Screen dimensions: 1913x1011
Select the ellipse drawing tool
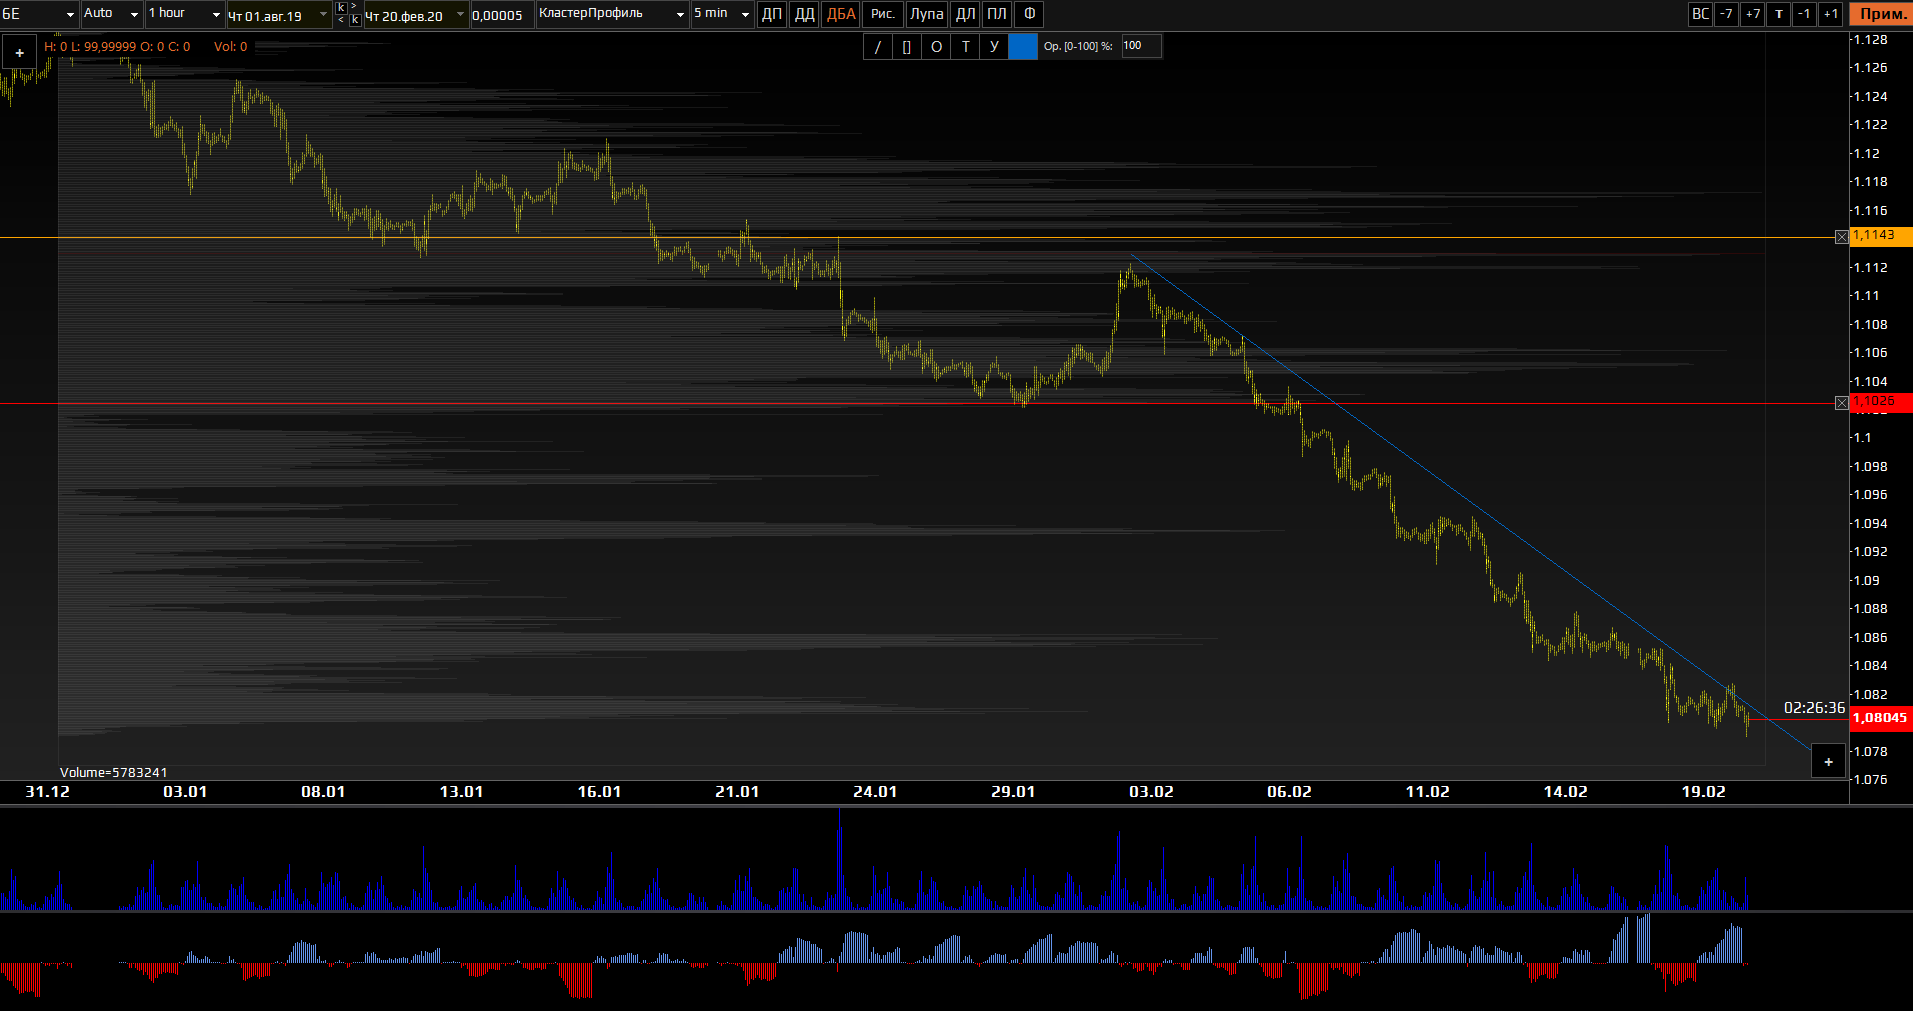coord(936,46)
